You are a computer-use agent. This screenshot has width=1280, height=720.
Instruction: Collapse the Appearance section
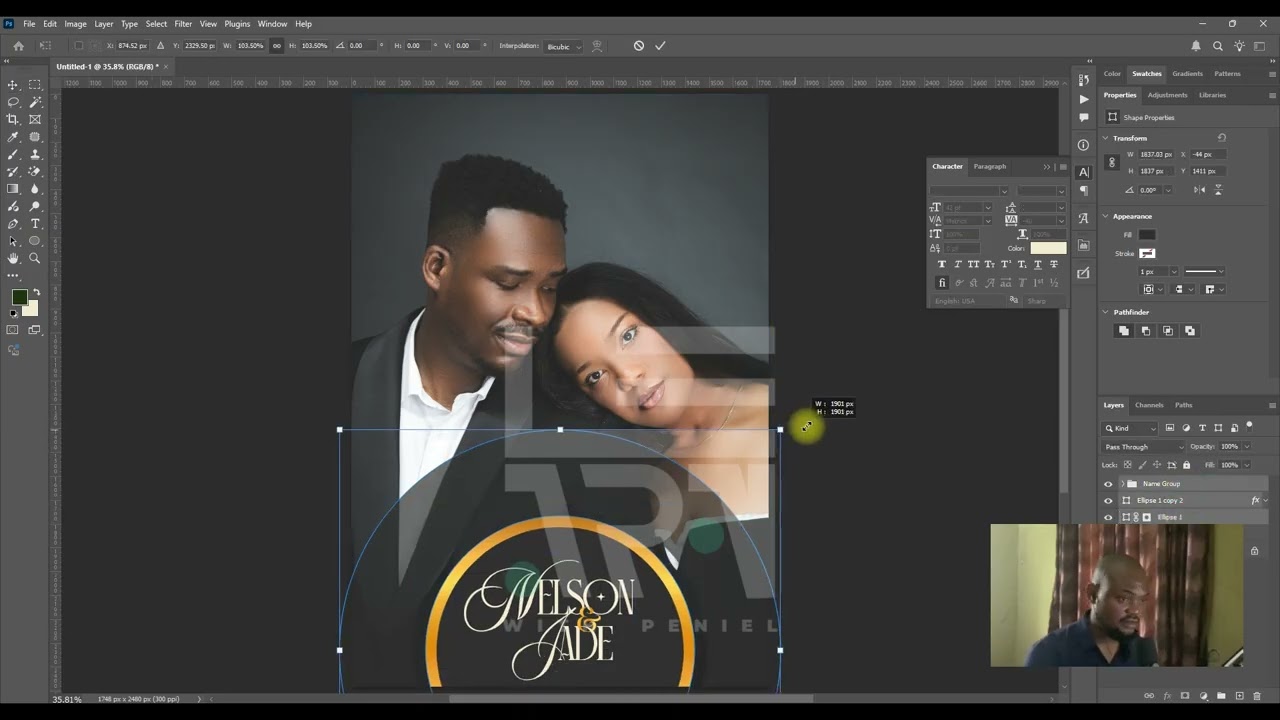(x=1106, y=216)
